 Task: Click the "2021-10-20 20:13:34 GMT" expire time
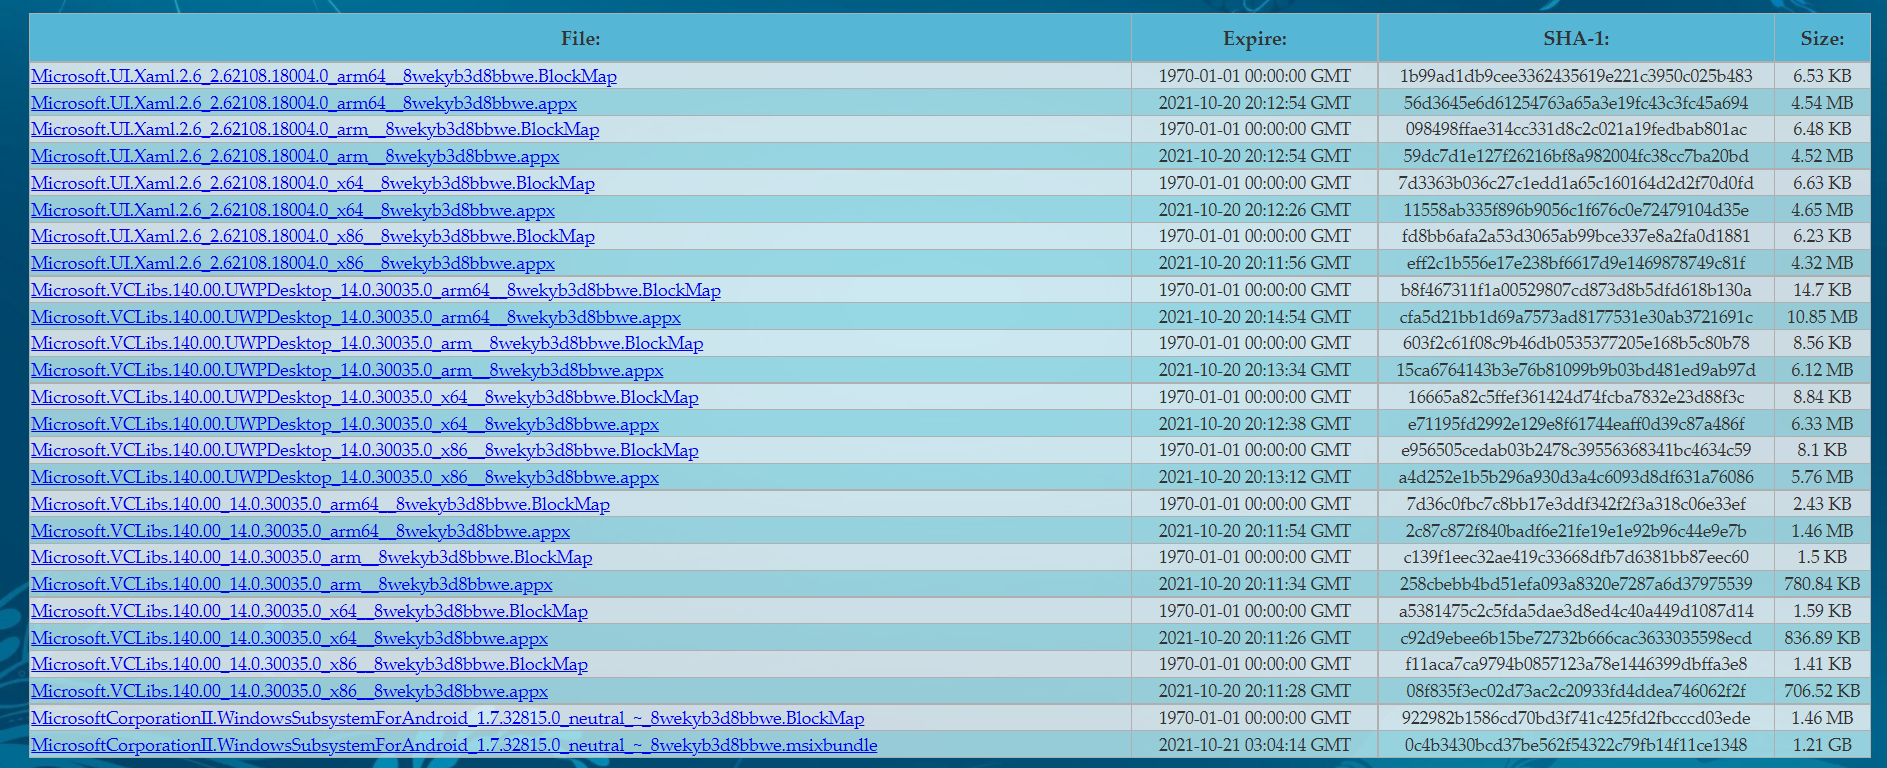click(1255, 370)
